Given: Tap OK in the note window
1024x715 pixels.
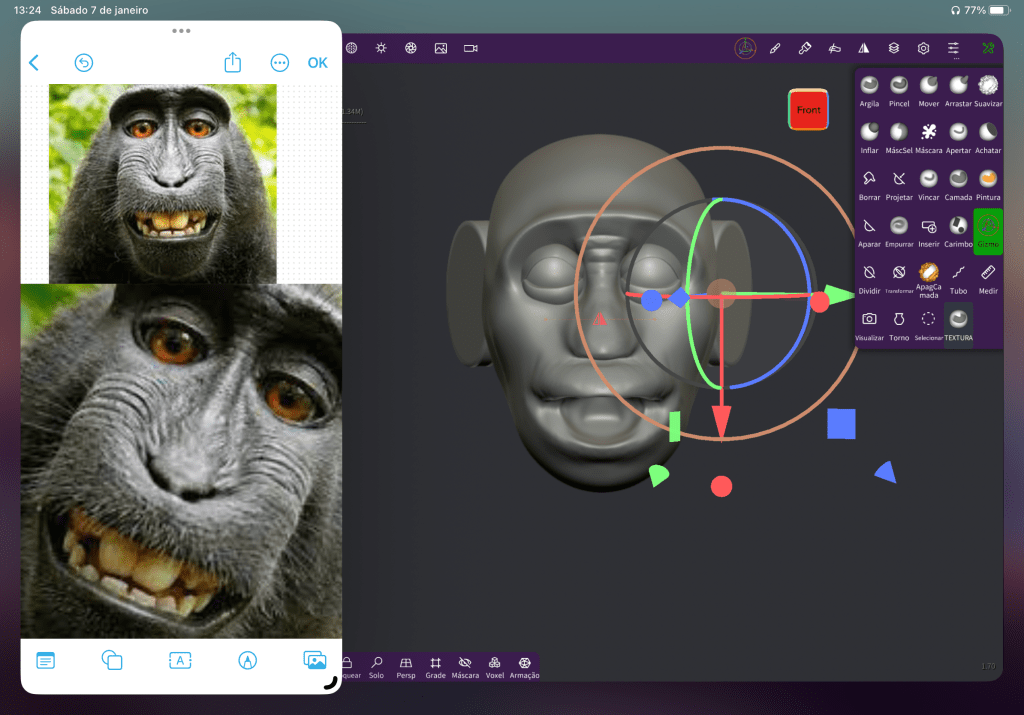Looking at the screenshot, I should [317, 63].
